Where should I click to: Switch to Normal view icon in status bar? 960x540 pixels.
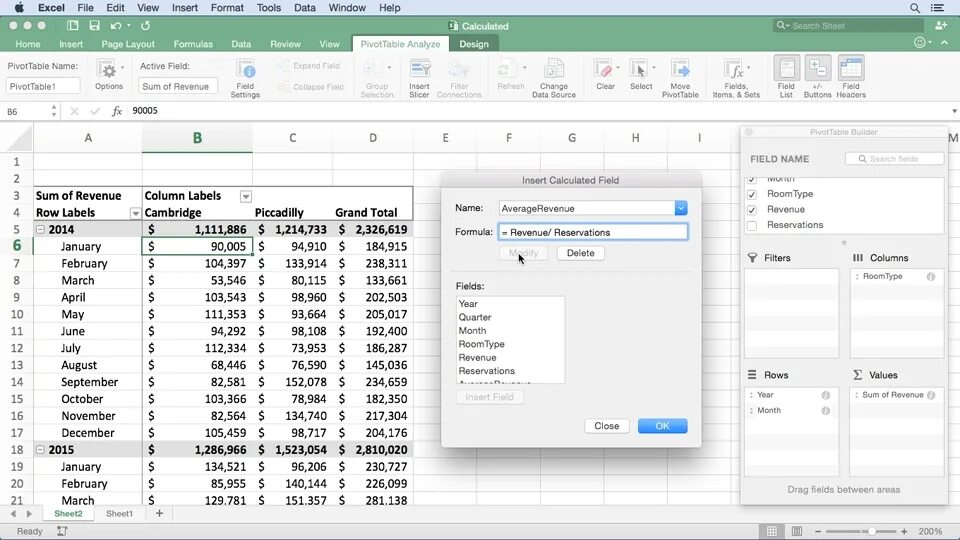pos(772,531)
